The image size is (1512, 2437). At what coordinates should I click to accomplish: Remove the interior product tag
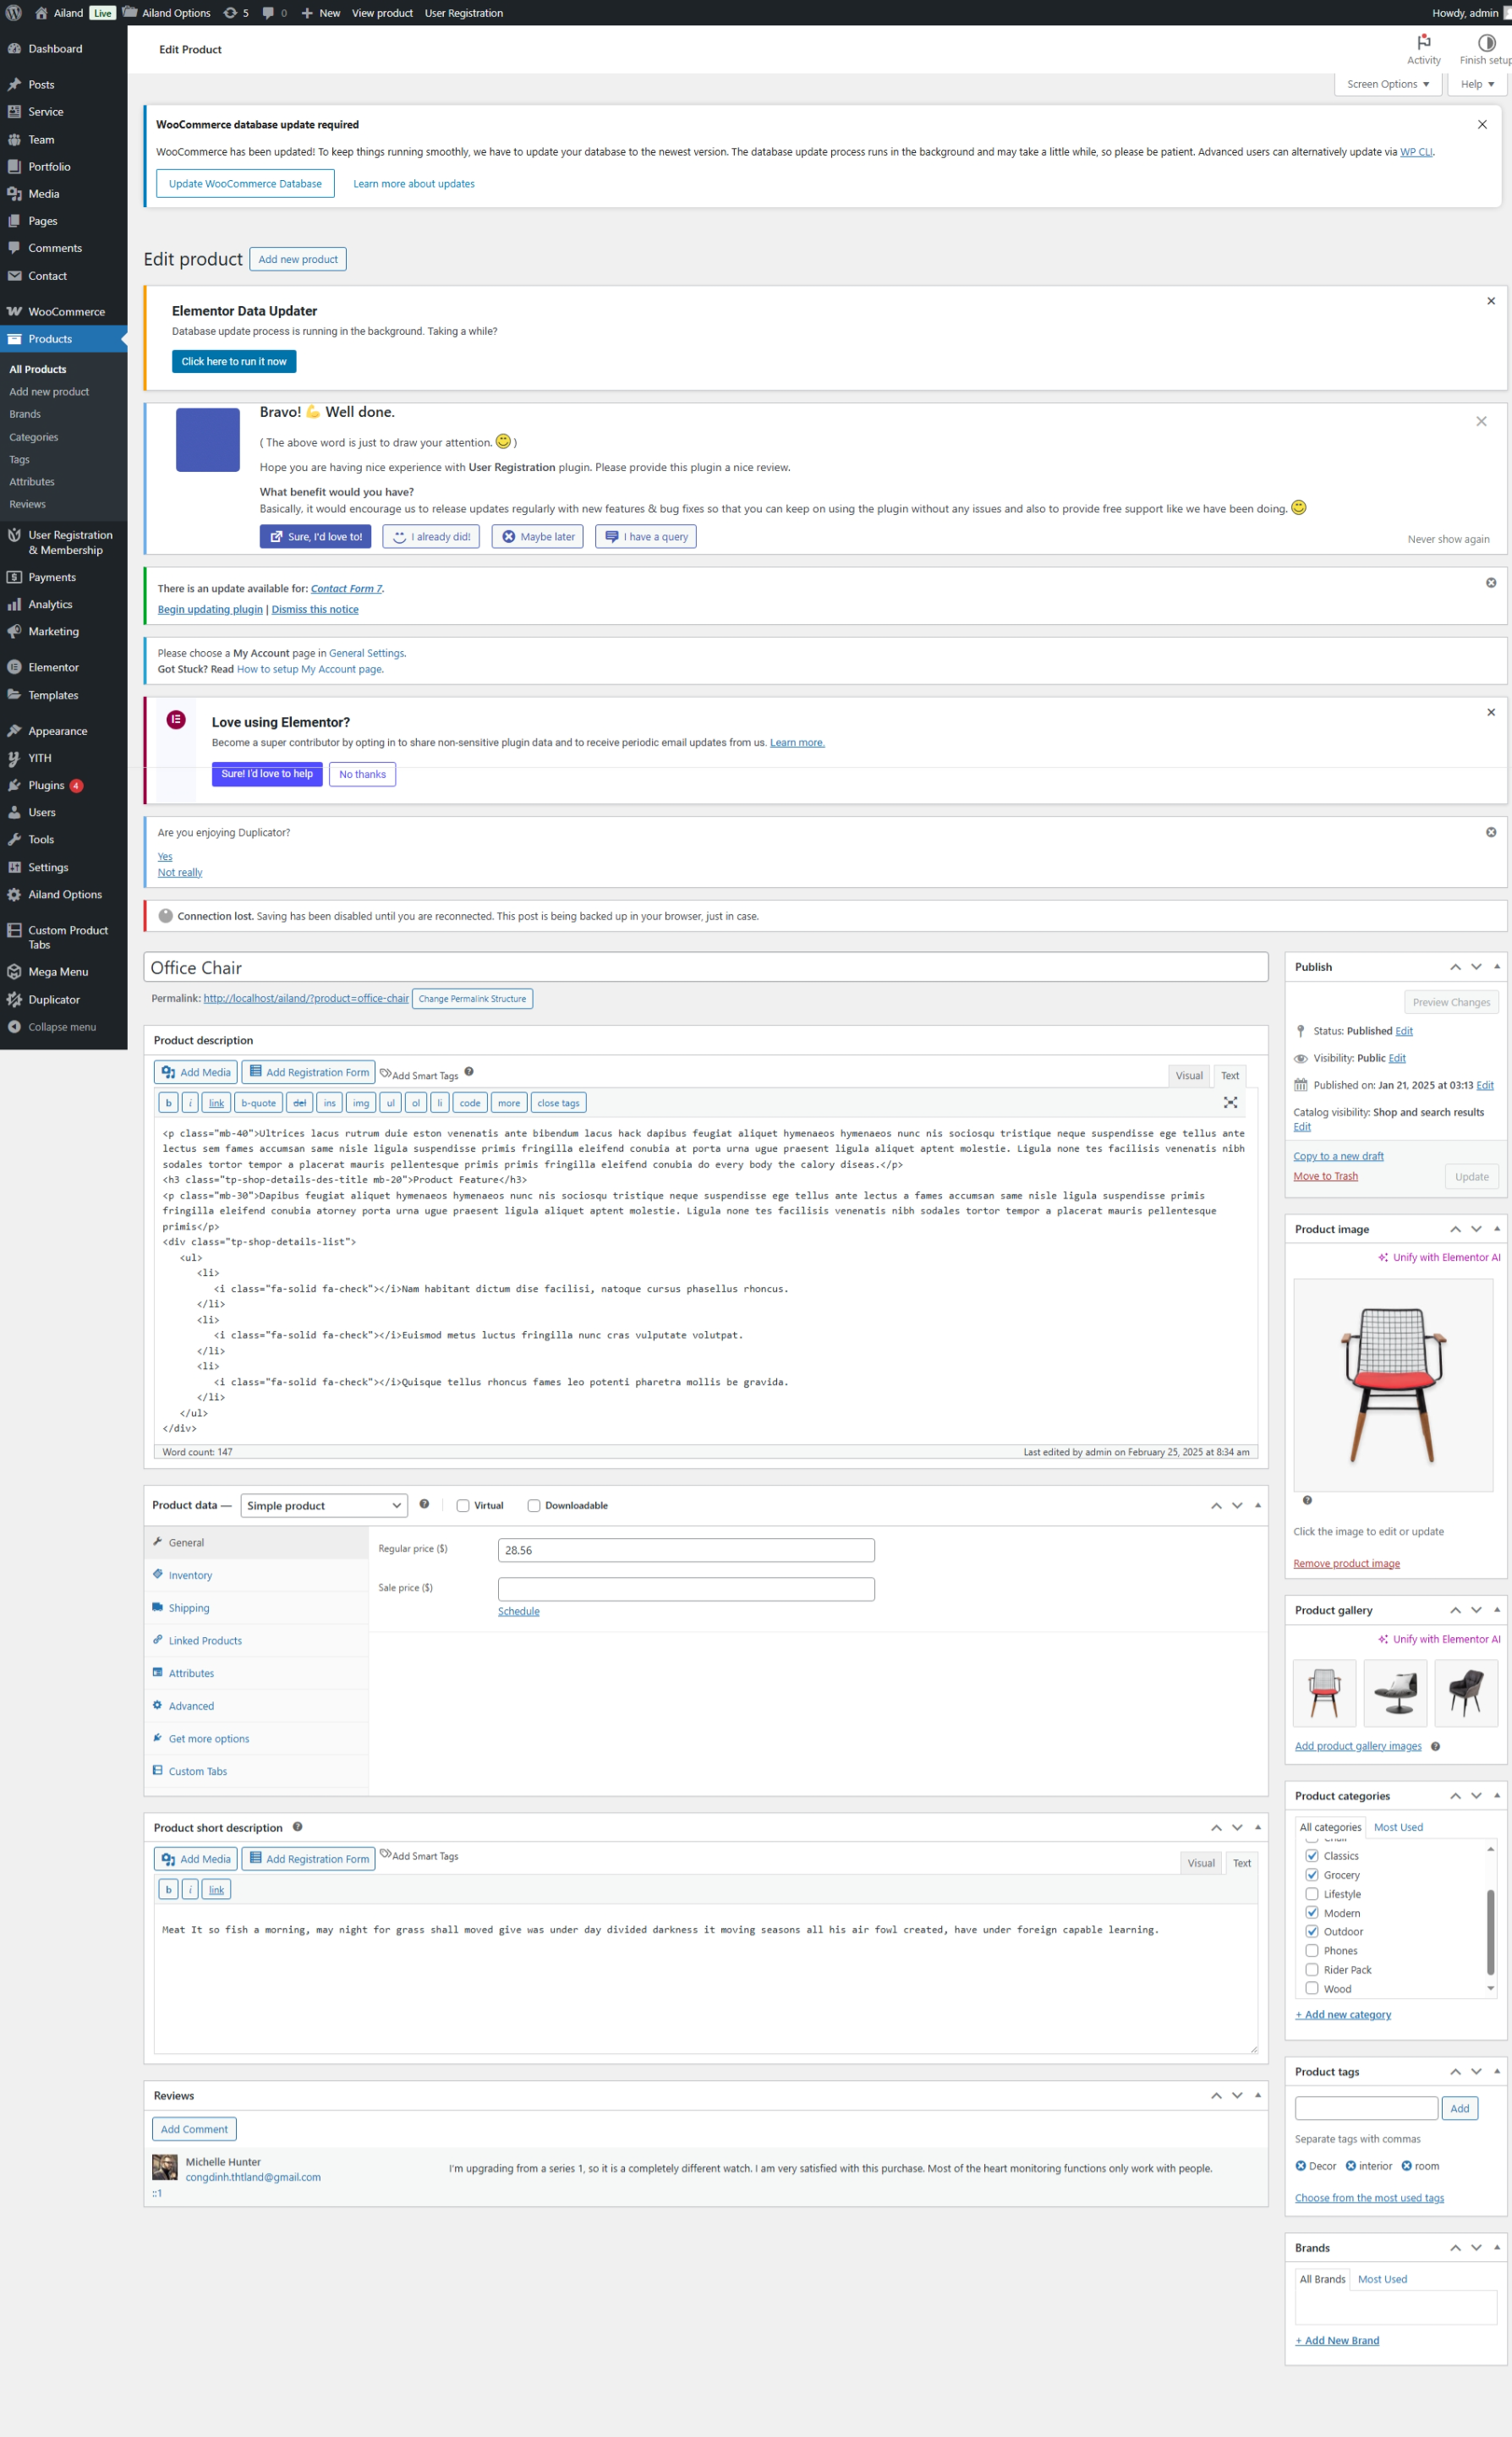click(x=1350, y=2166)
